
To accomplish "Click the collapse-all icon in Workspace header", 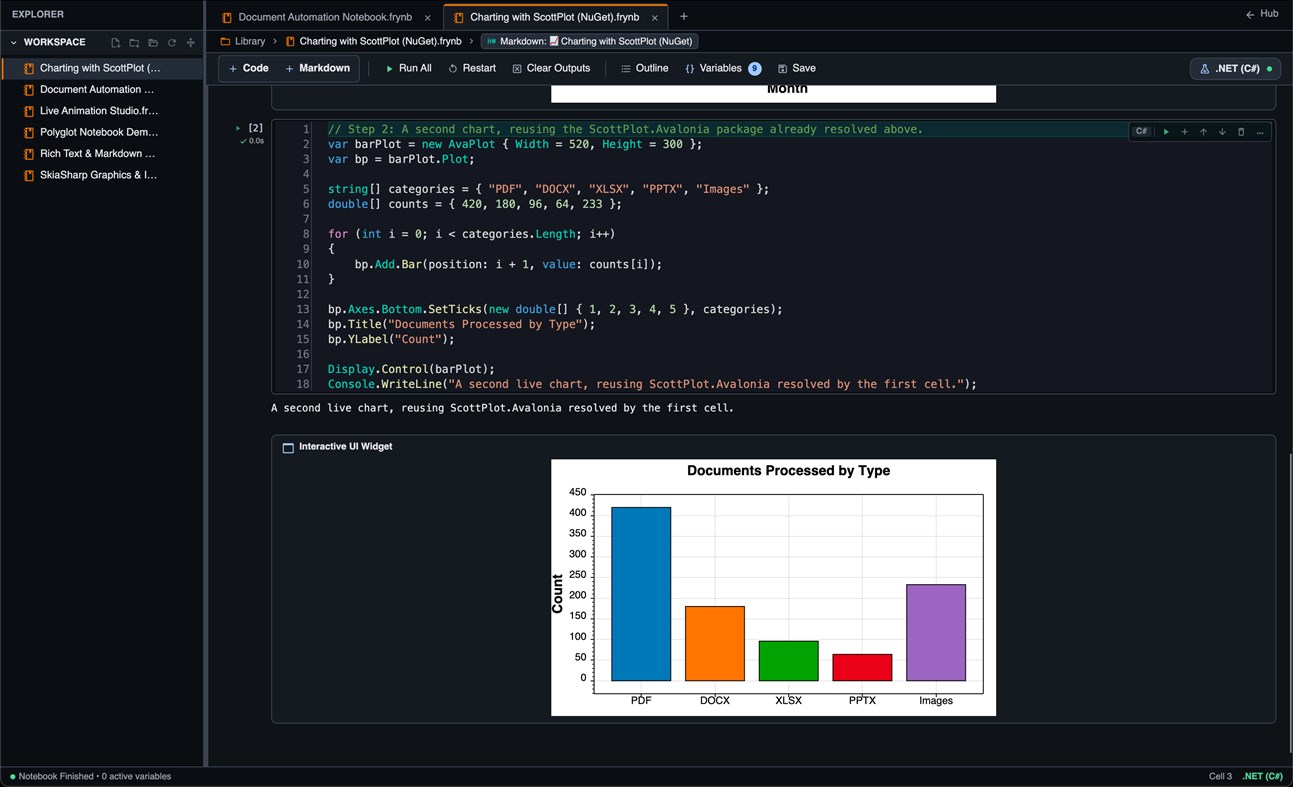I will pyautogui.click(x=191, y=43).
